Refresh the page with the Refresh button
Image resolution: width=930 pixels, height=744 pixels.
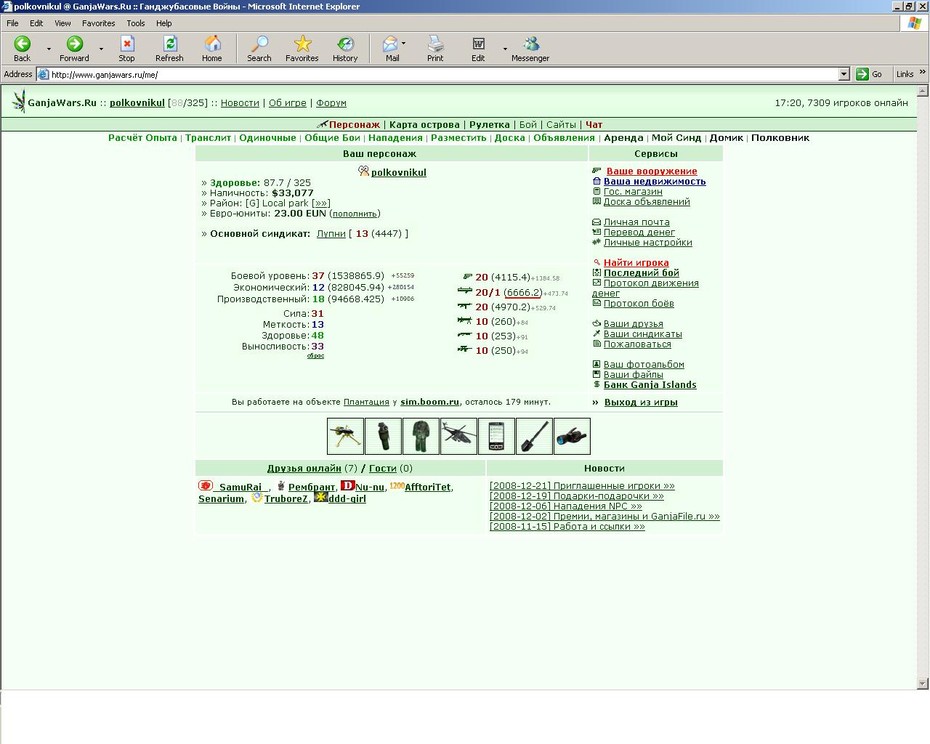[169, 49]
